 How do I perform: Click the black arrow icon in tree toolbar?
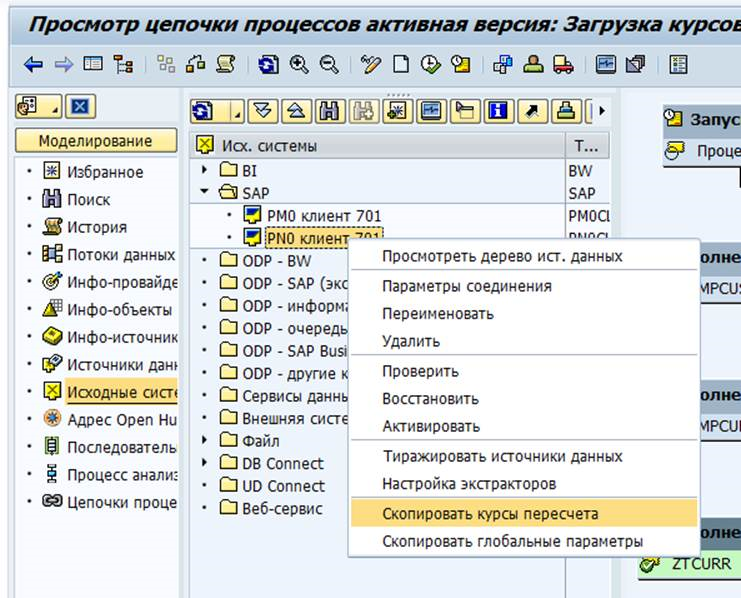(x=532, y=112)
